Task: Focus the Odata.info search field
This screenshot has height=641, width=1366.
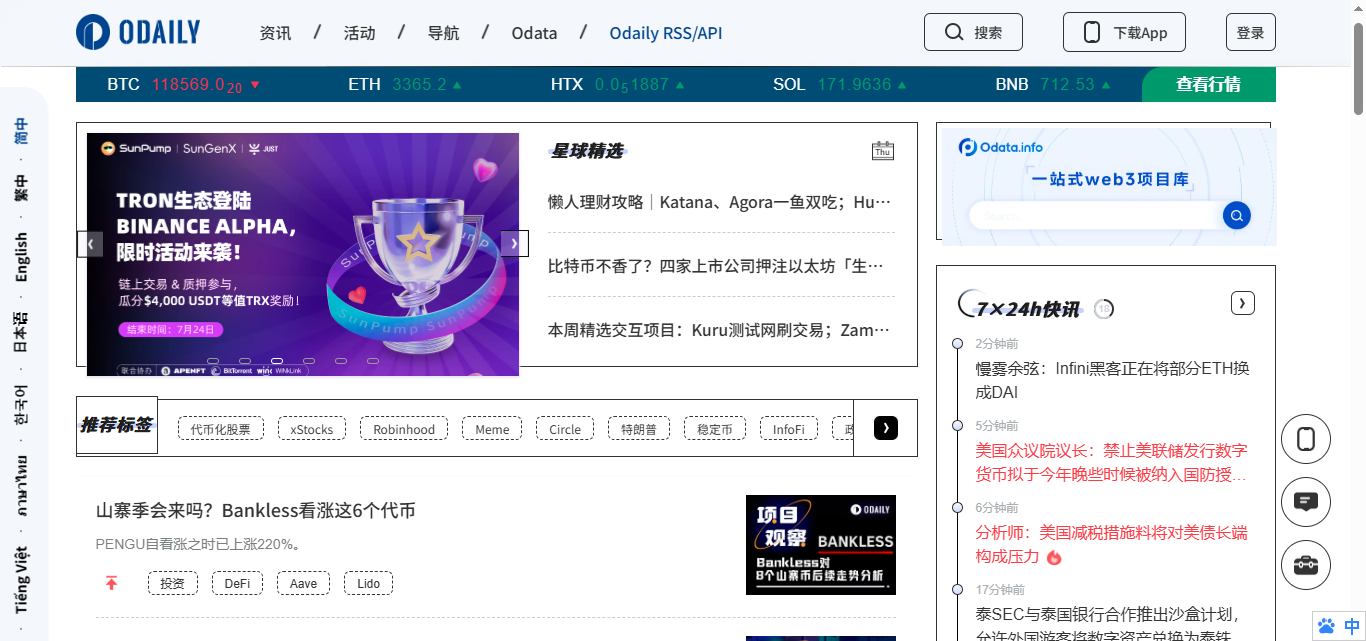Action: click(1095, 215)
